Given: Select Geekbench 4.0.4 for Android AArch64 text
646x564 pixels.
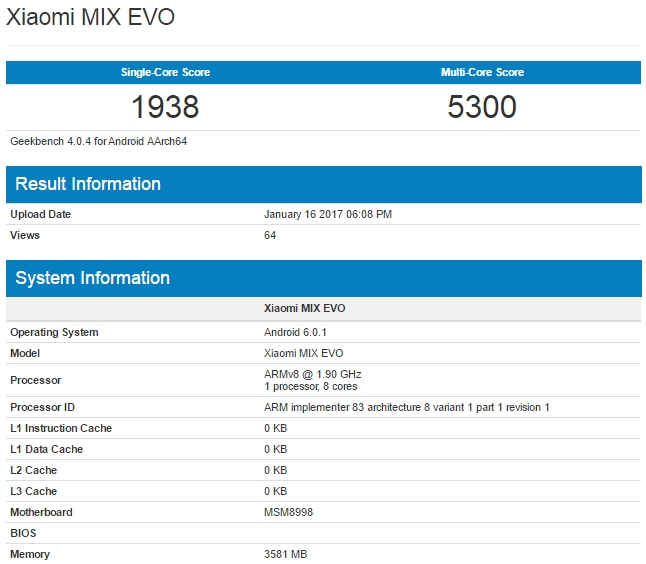Looking at the screenshot, I should pyautogui.click(x=98, y=141).
